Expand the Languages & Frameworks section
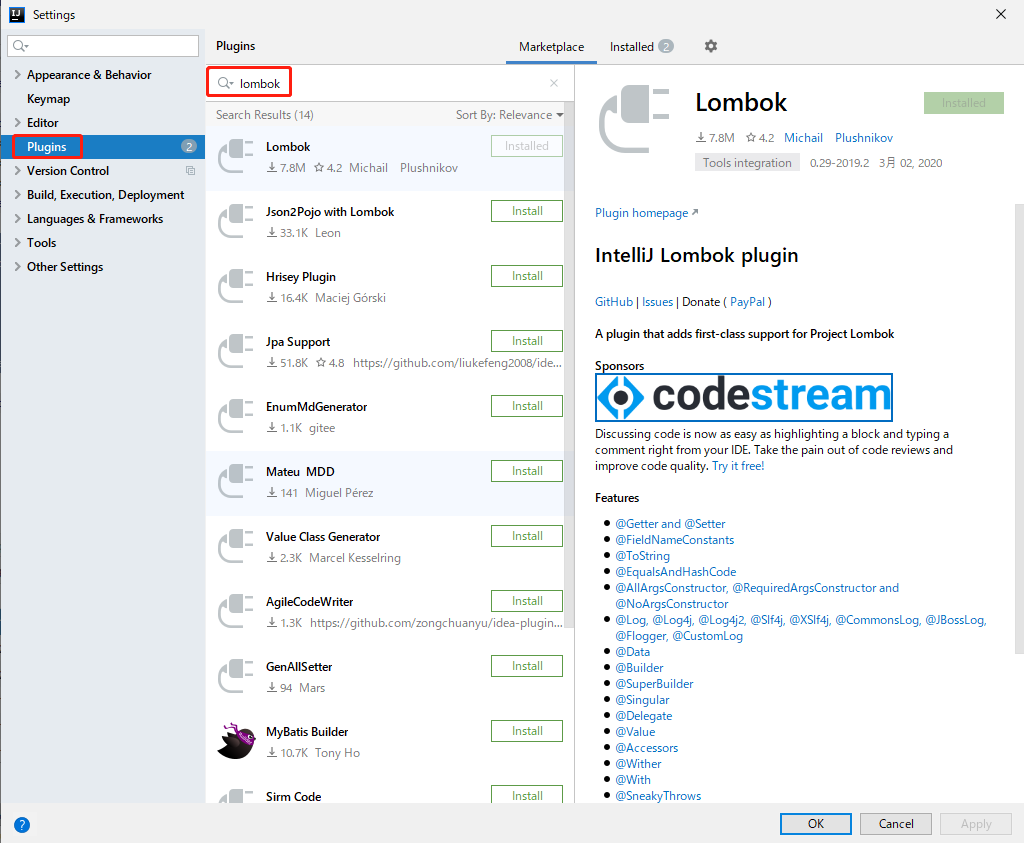This screenshot has height=843, width=1024. (x=17, y=218)
